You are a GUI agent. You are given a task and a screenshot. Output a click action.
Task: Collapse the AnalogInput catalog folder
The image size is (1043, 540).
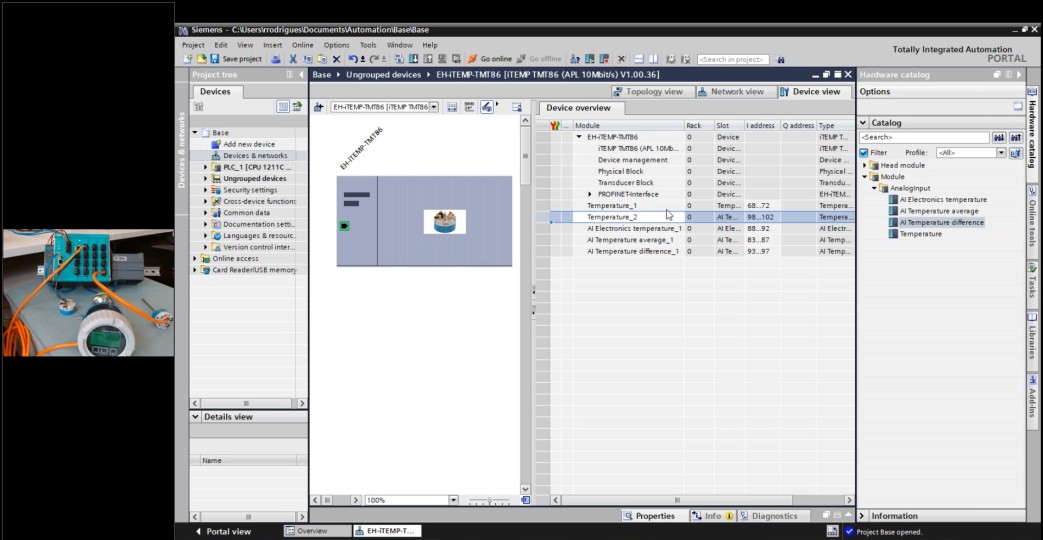tap(874, 188)
